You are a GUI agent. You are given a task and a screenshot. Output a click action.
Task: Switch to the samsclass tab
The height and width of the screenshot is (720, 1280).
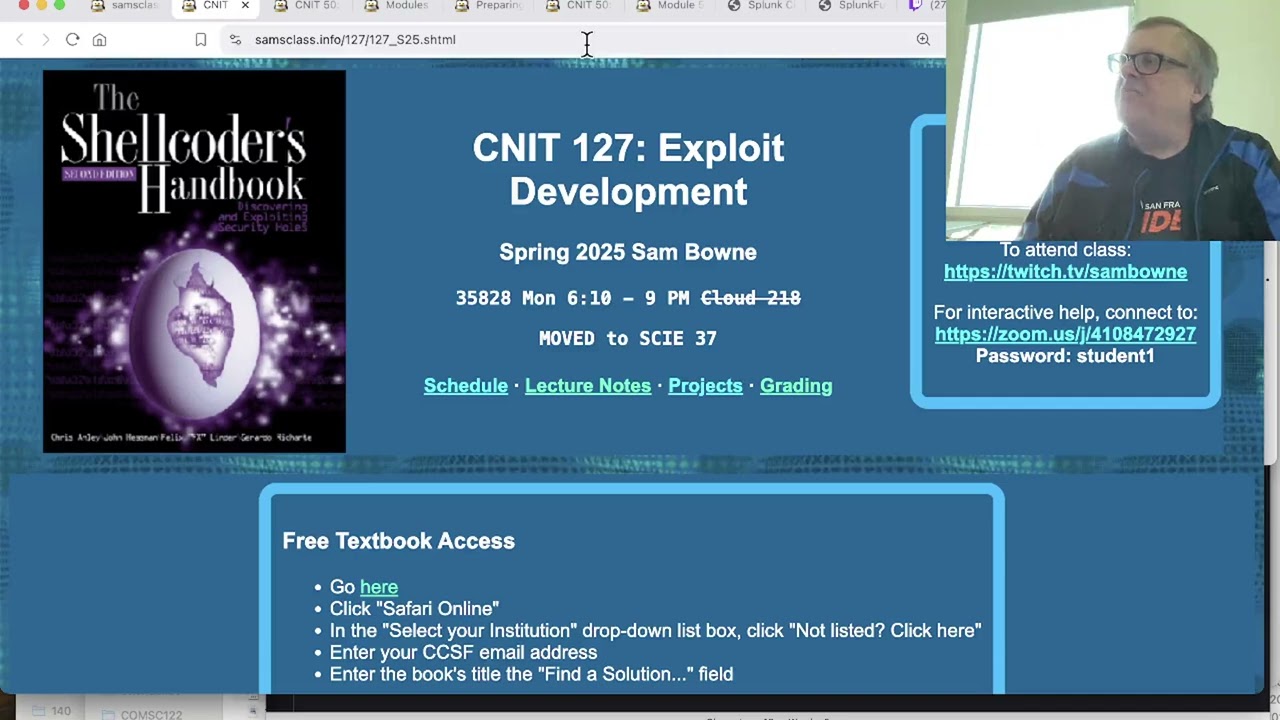click(125, 6)
